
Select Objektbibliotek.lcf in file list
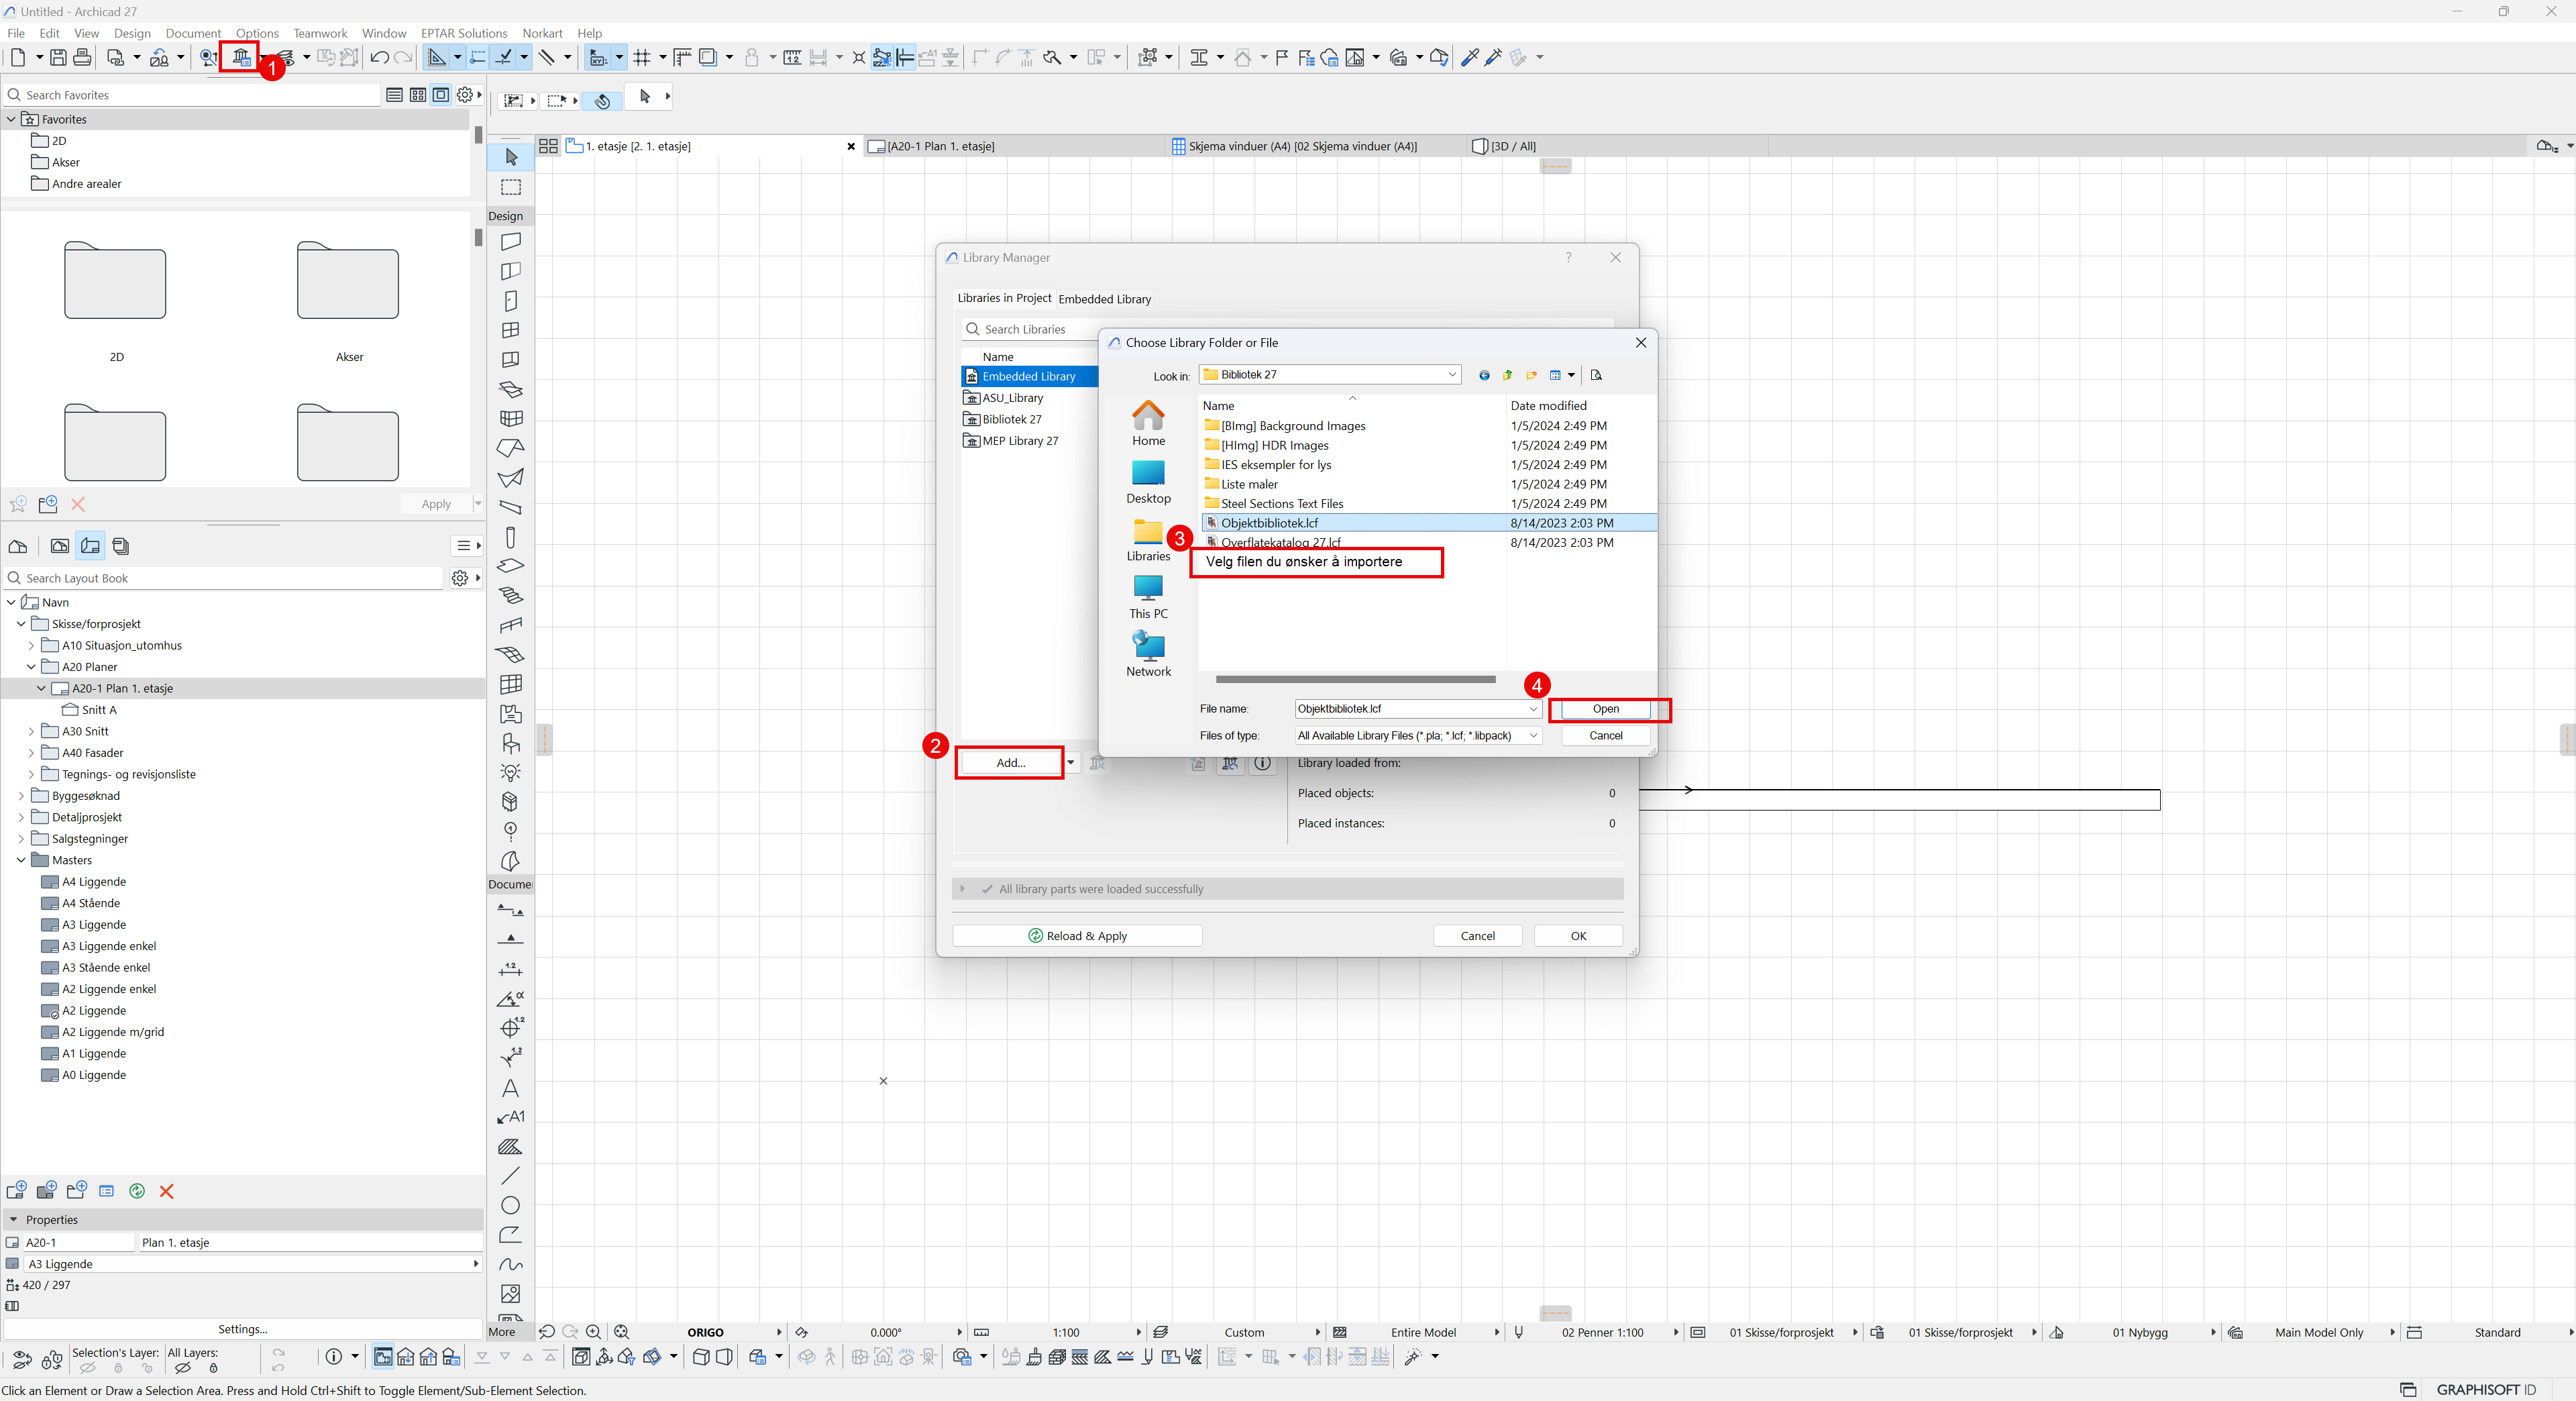1269,523
